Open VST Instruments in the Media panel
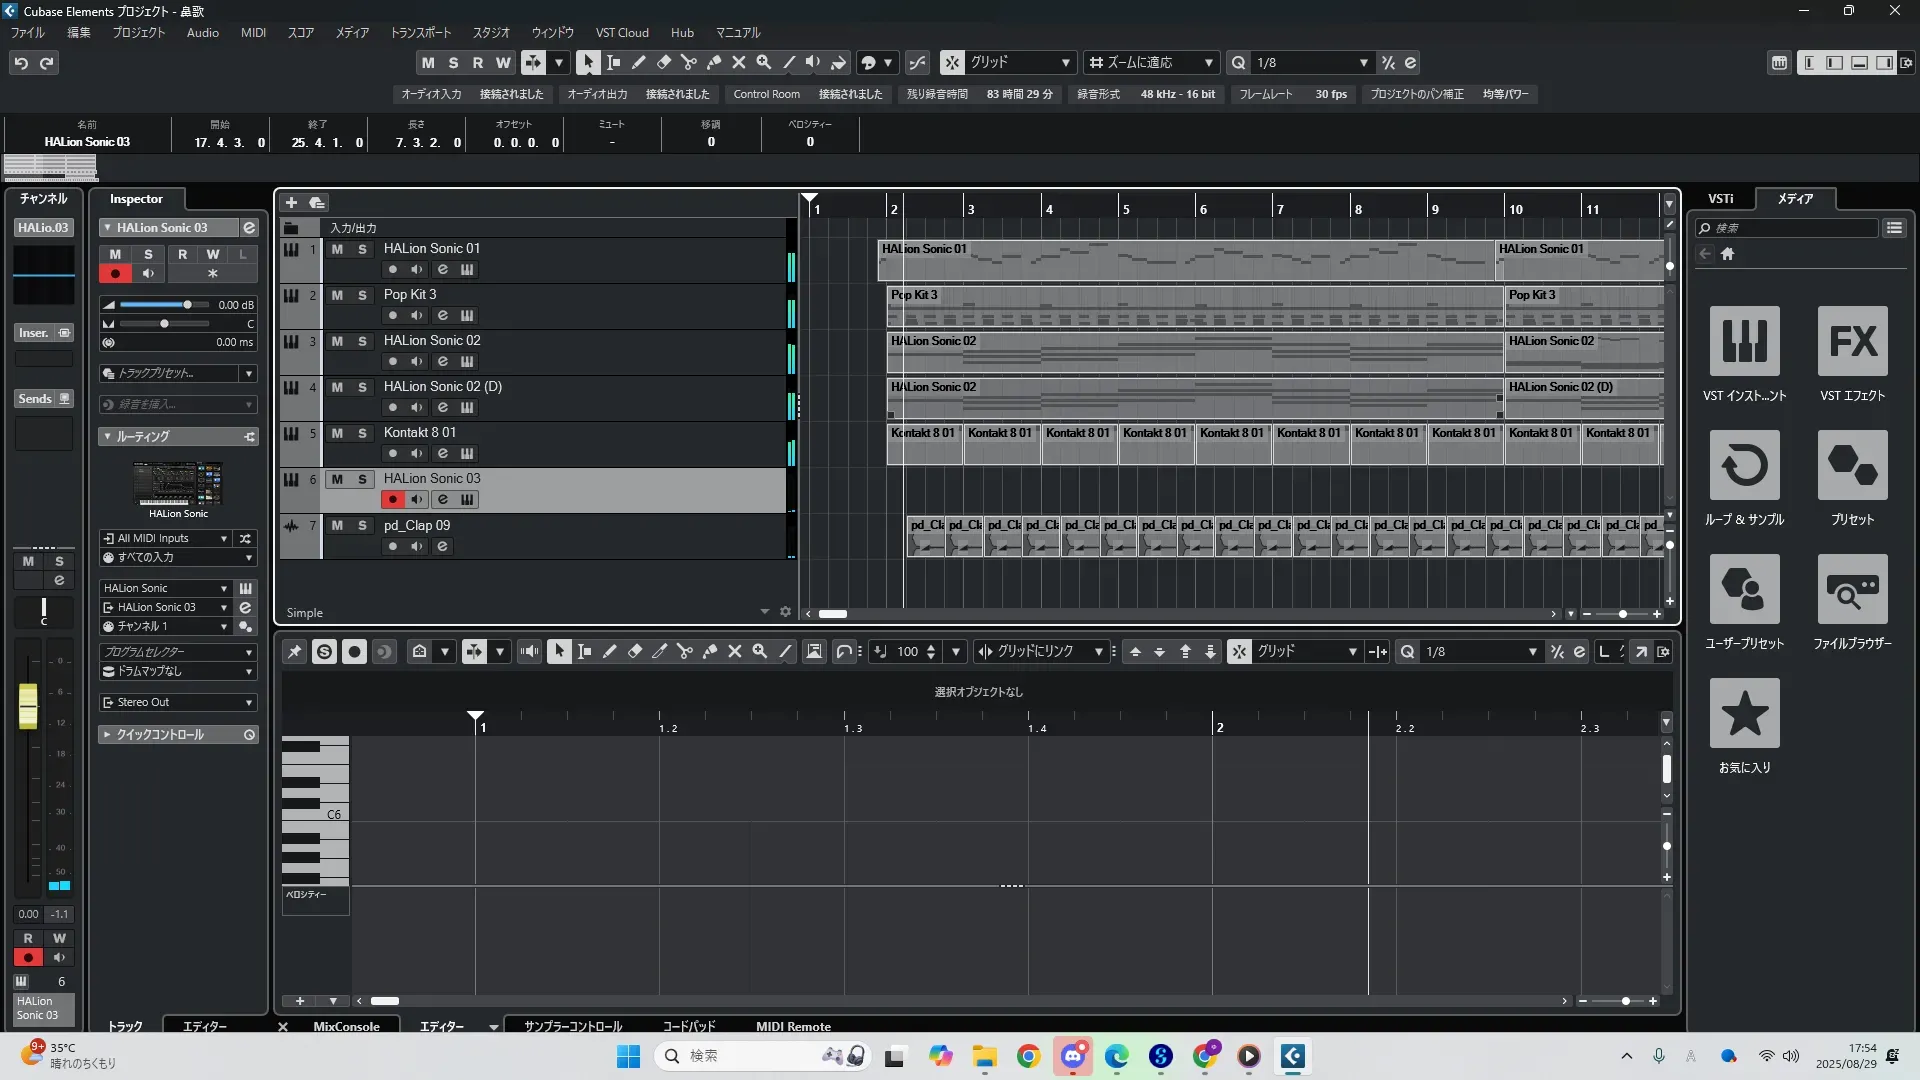This screenshot has height=1080, width=1920. point(1744,341)
